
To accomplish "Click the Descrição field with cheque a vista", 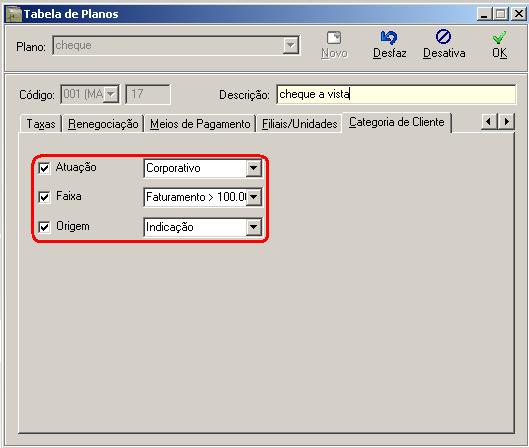I will tap(396, 94).
